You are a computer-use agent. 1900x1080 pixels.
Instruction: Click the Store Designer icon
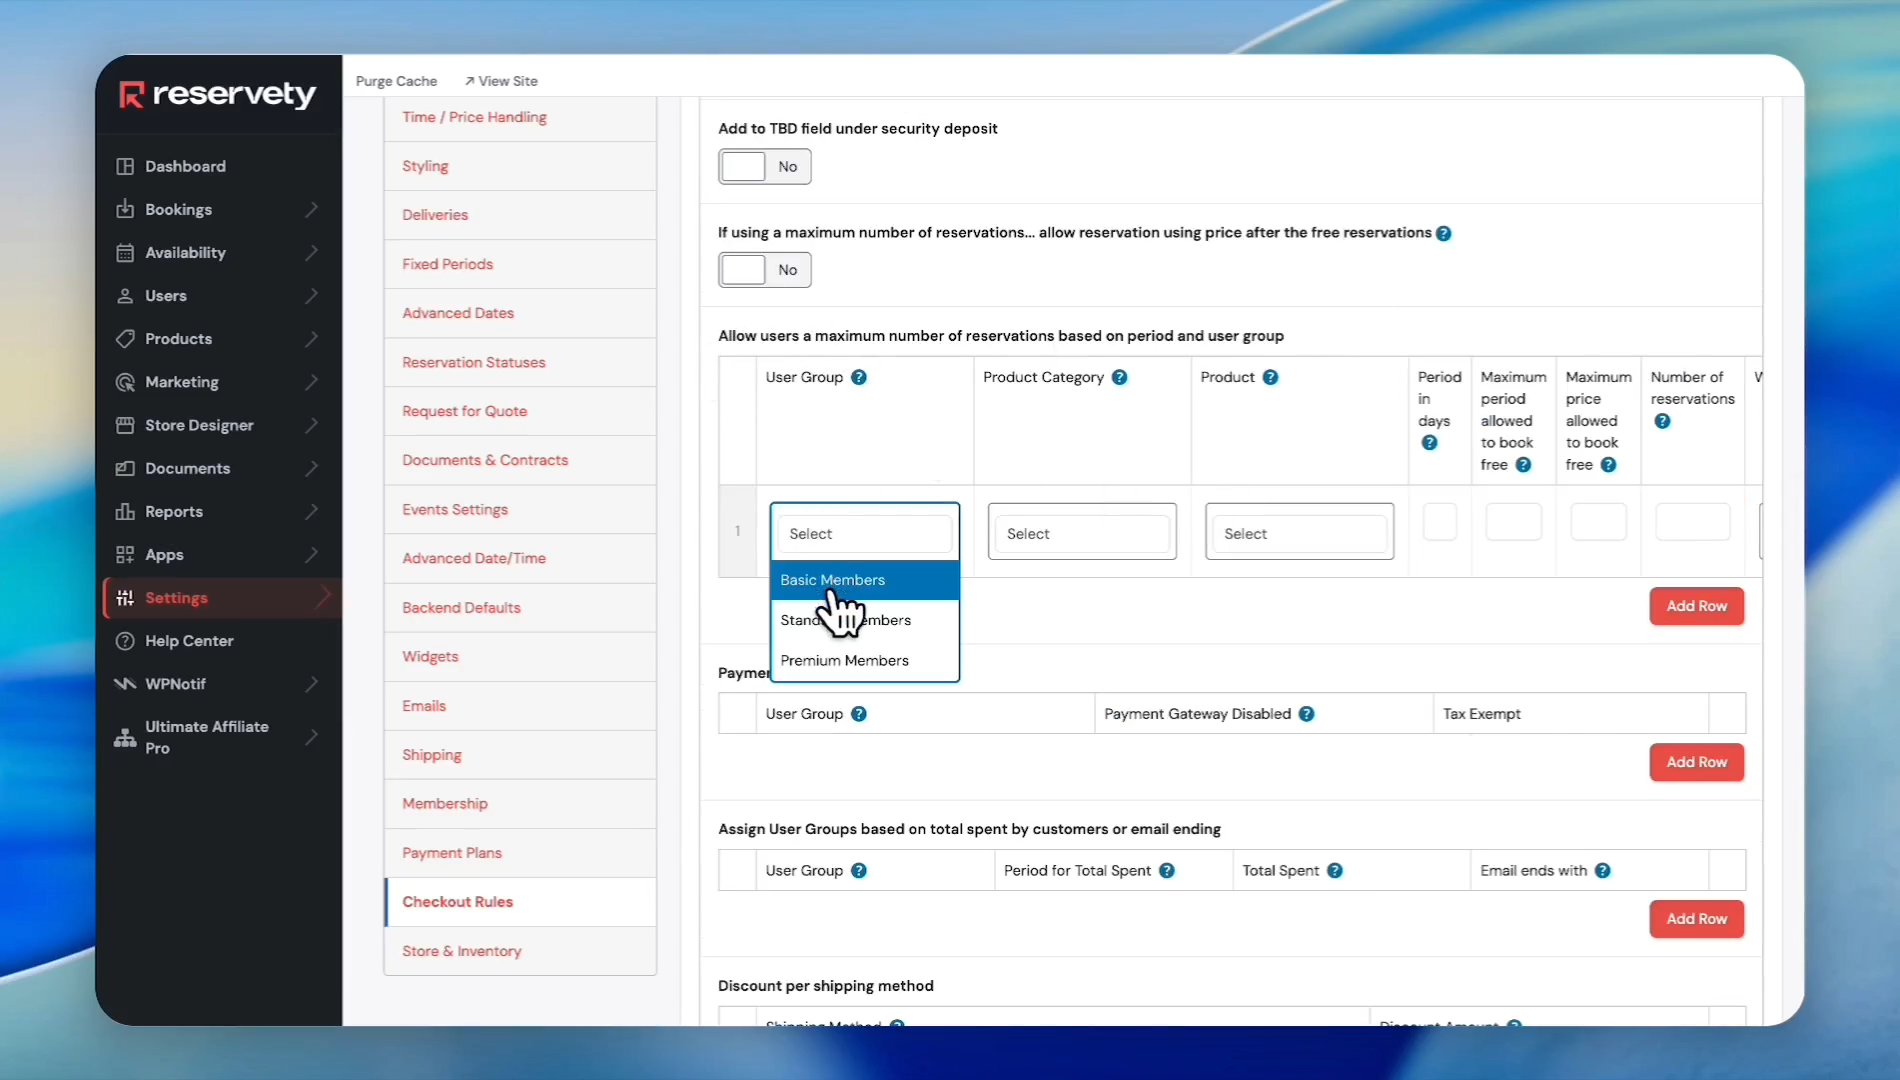coord(125,425)
